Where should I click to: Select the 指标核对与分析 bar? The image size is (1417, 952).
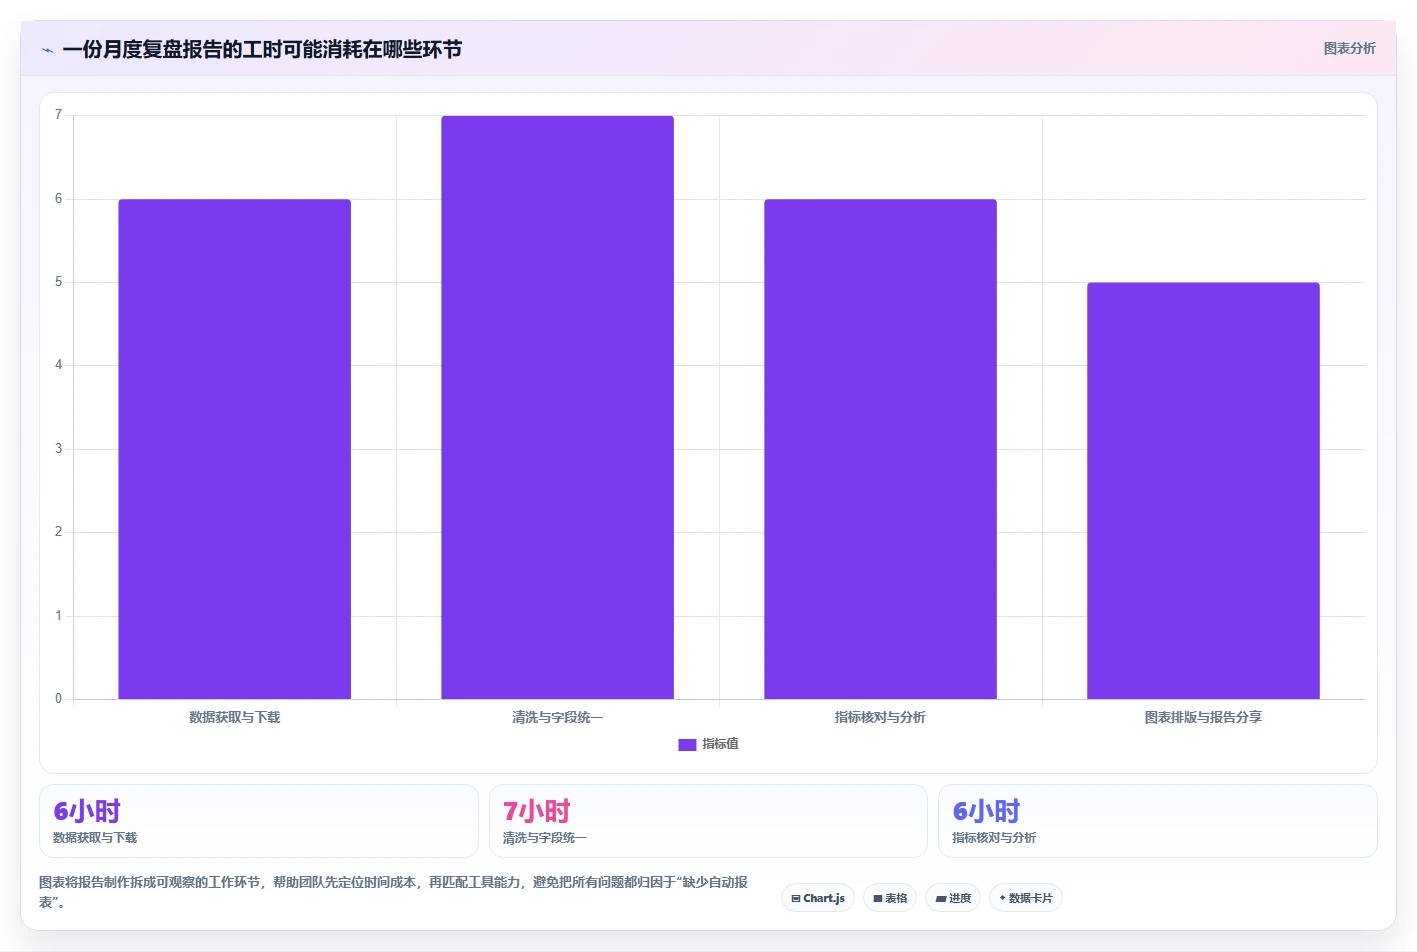880,449
